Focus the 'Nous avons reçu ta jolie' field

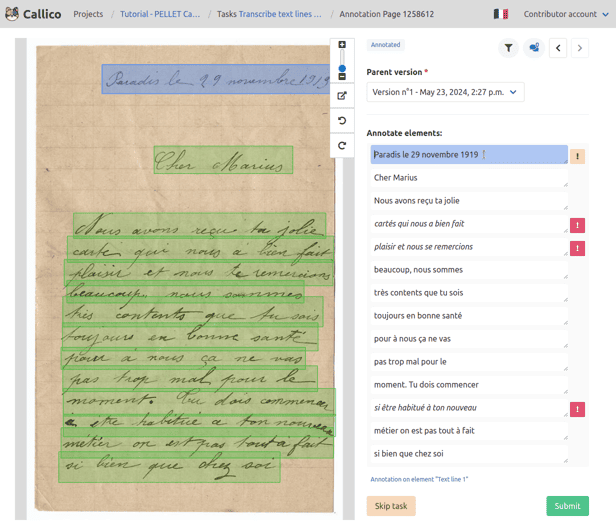tap(469, 201)
